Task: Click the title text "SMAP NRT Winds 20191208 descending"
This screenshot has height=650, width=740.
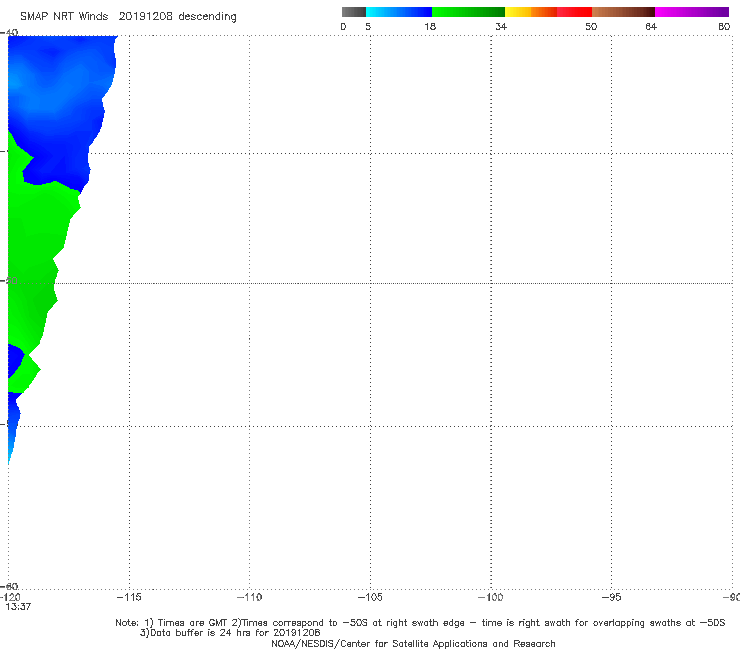Action: (x=128, y=17)
